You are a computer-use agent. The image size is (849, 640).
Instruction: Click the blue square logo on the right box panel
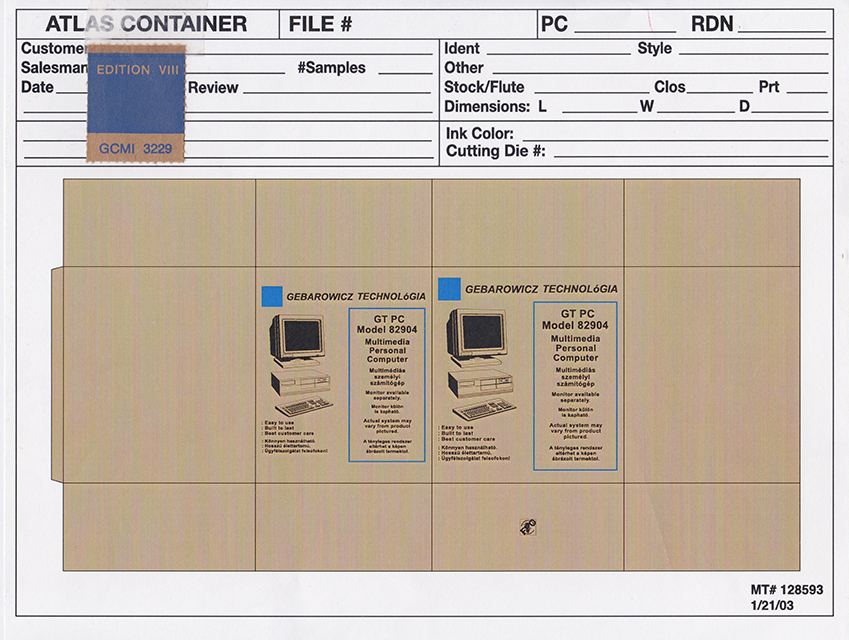point(449,289)
